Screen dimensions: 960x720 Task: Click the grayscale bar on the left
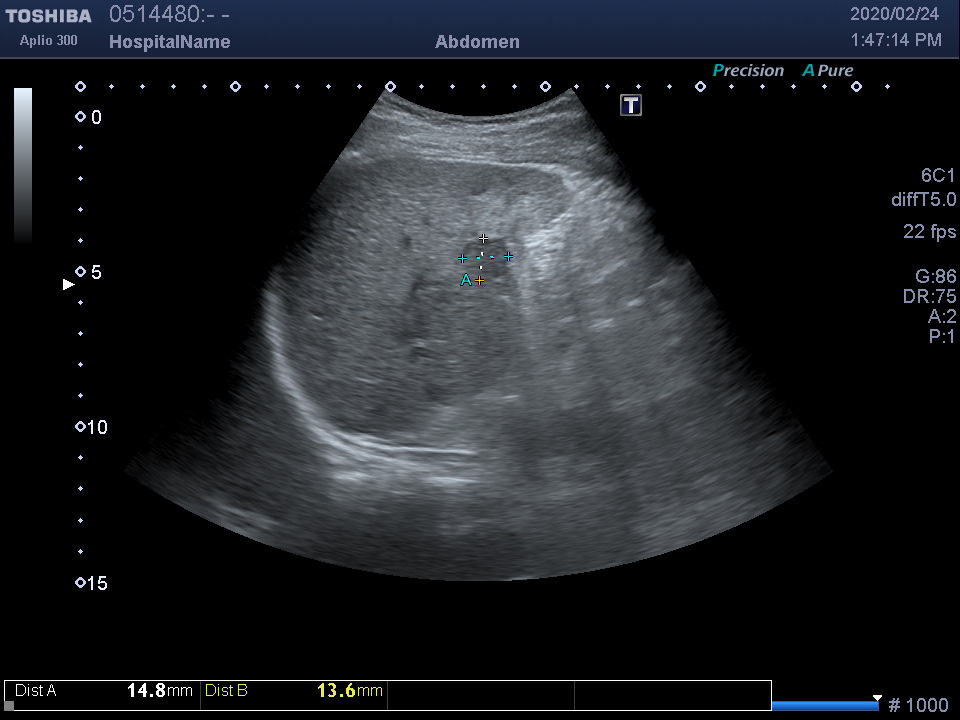click(x=23, y=165)
